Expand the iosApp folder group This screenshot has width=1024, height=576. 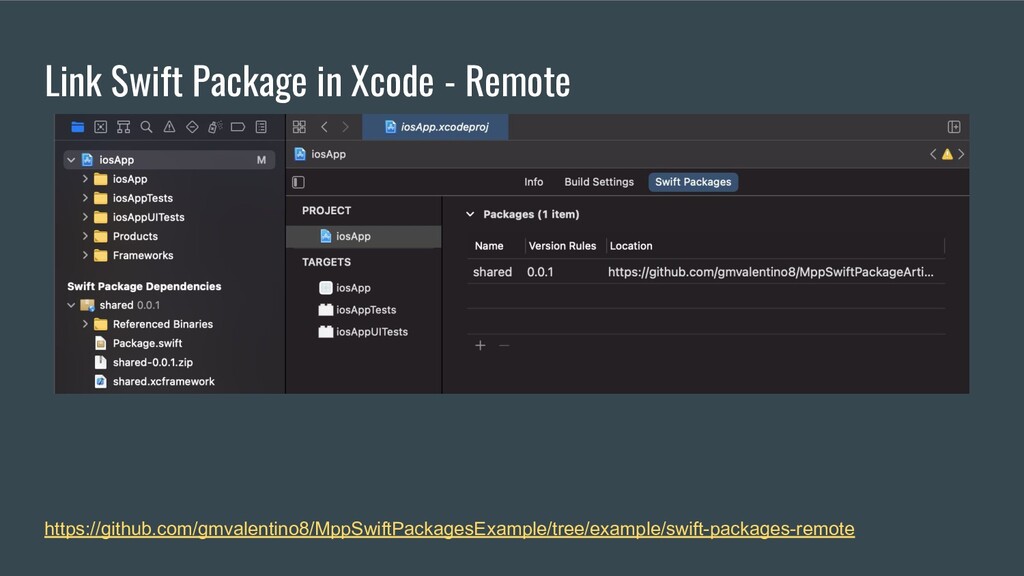85,179
